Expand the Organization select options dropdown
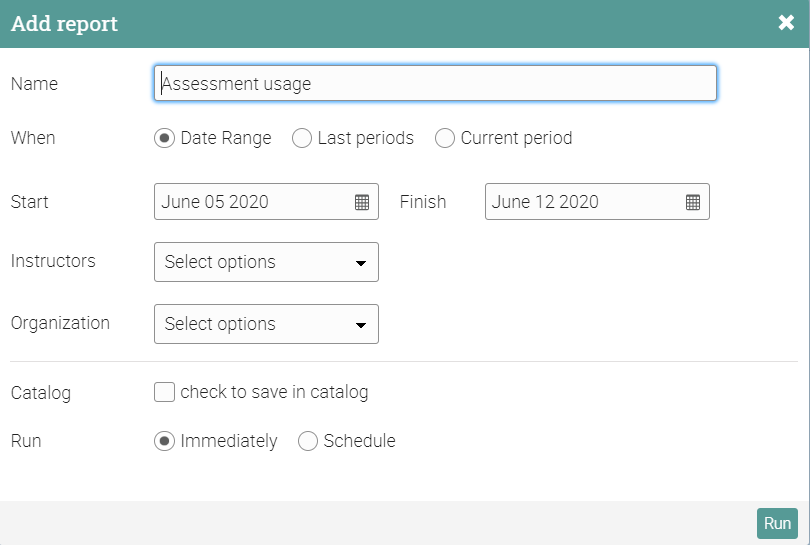The image size is (810, 545). 266,324
